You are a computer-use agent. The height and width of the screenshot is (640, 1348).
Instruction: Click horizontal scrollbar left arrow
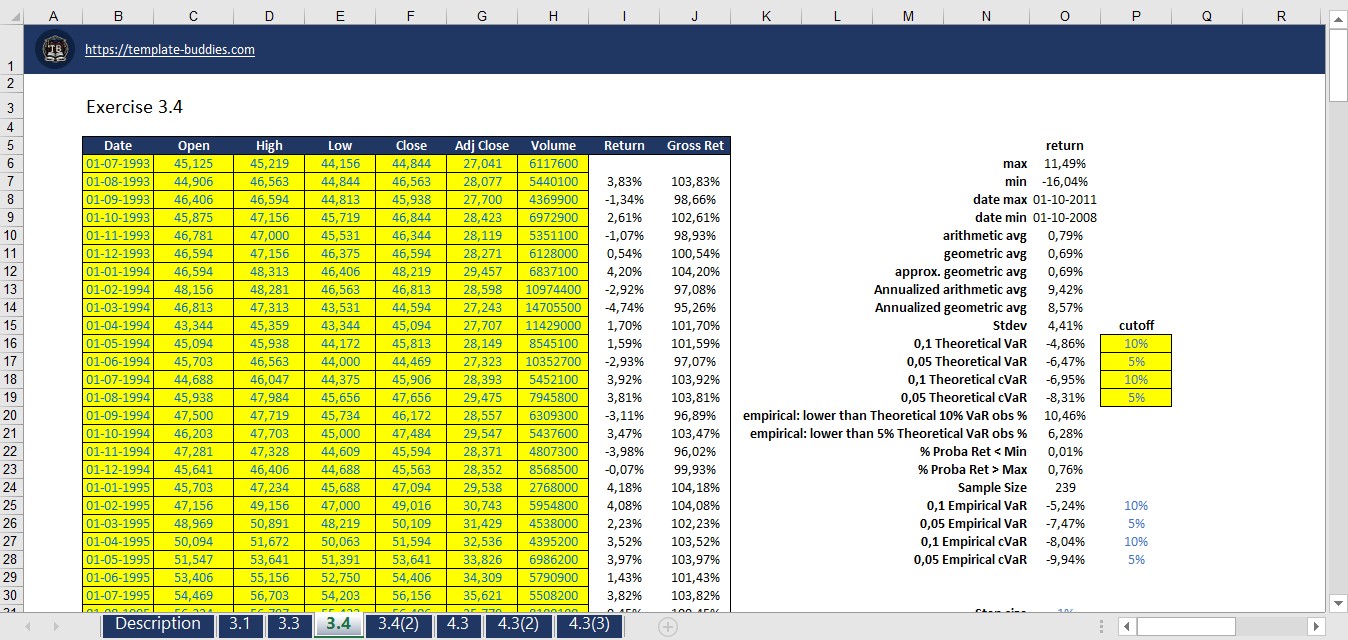(1127, 627)
